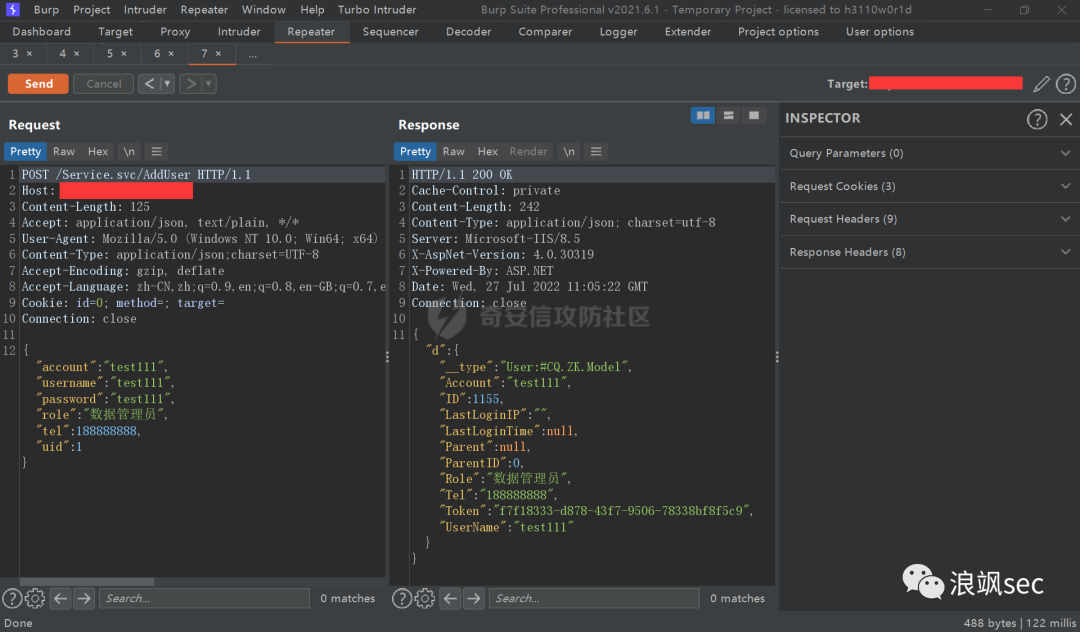
Task: Go to next response search match
Action: [474, 598]
